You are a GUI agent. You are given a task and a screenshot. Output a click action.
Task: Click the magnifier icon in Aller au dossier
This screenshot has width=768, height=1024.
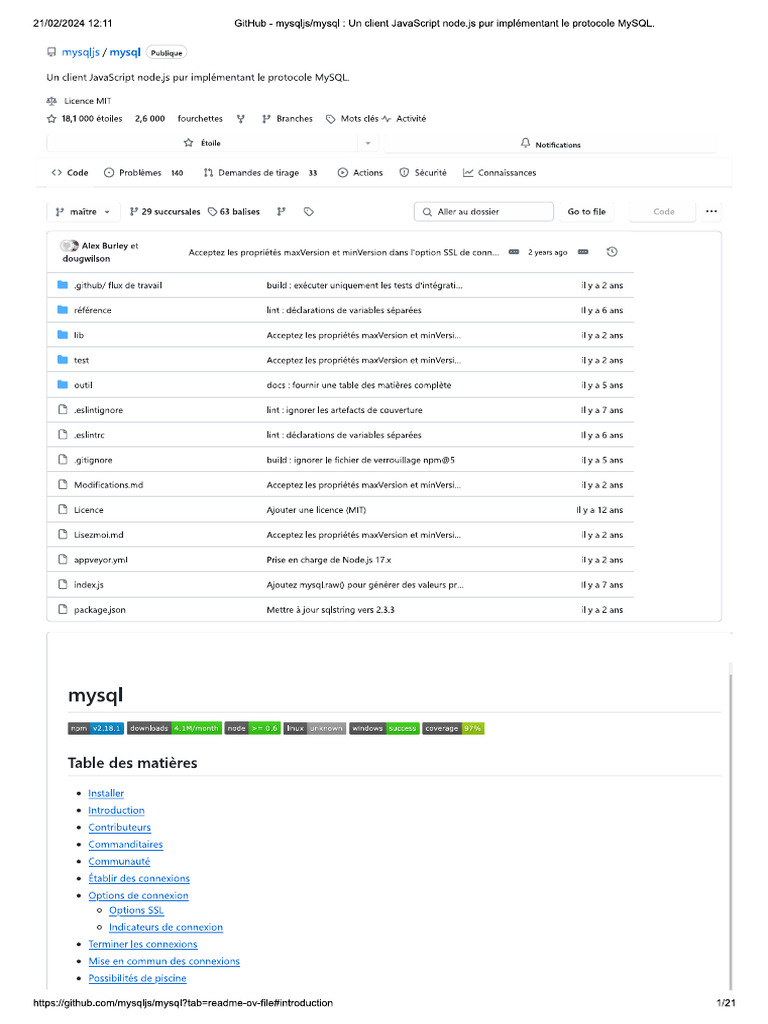427,212
